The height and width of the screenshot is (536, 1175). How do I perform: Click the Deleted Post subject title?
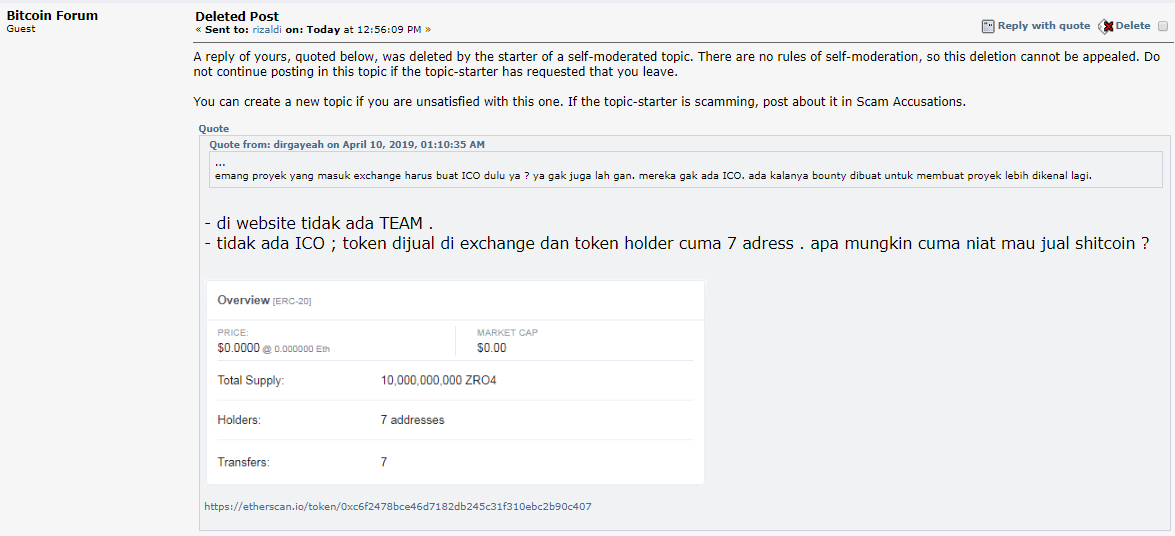point(238,16)
